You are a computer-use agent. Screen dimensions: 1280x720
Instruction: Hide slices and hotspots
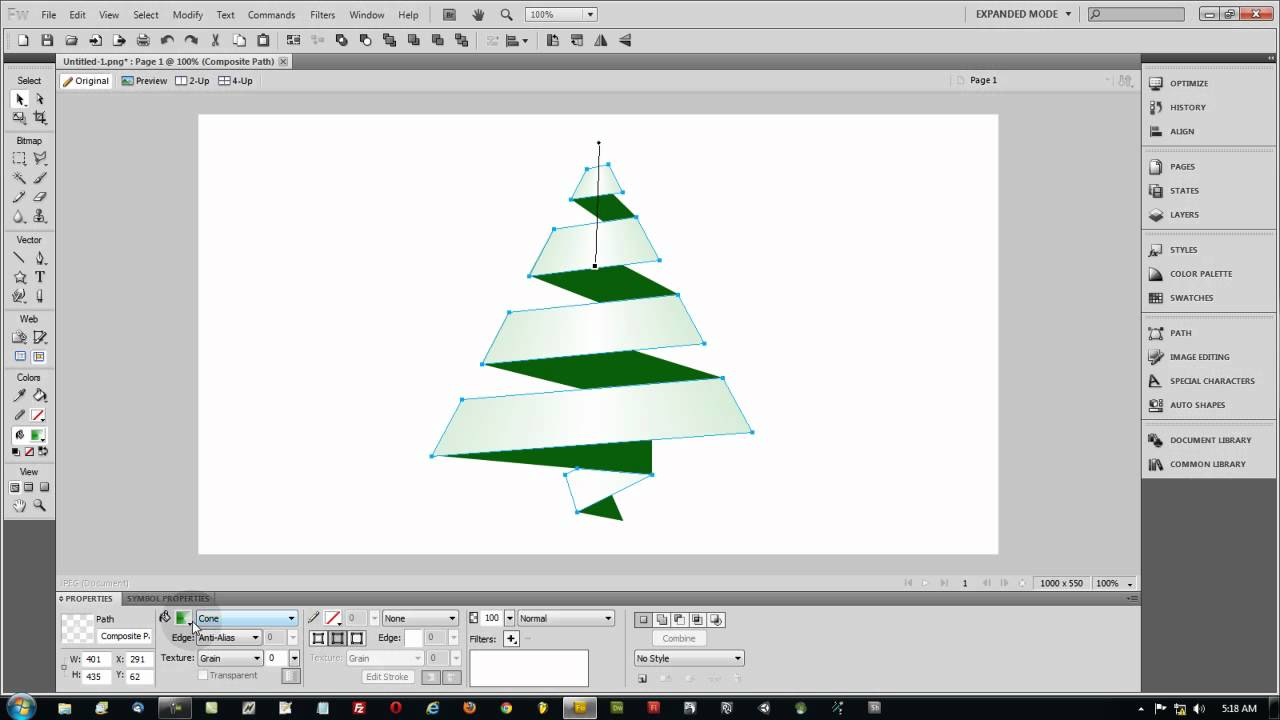[x=20, y=356]
